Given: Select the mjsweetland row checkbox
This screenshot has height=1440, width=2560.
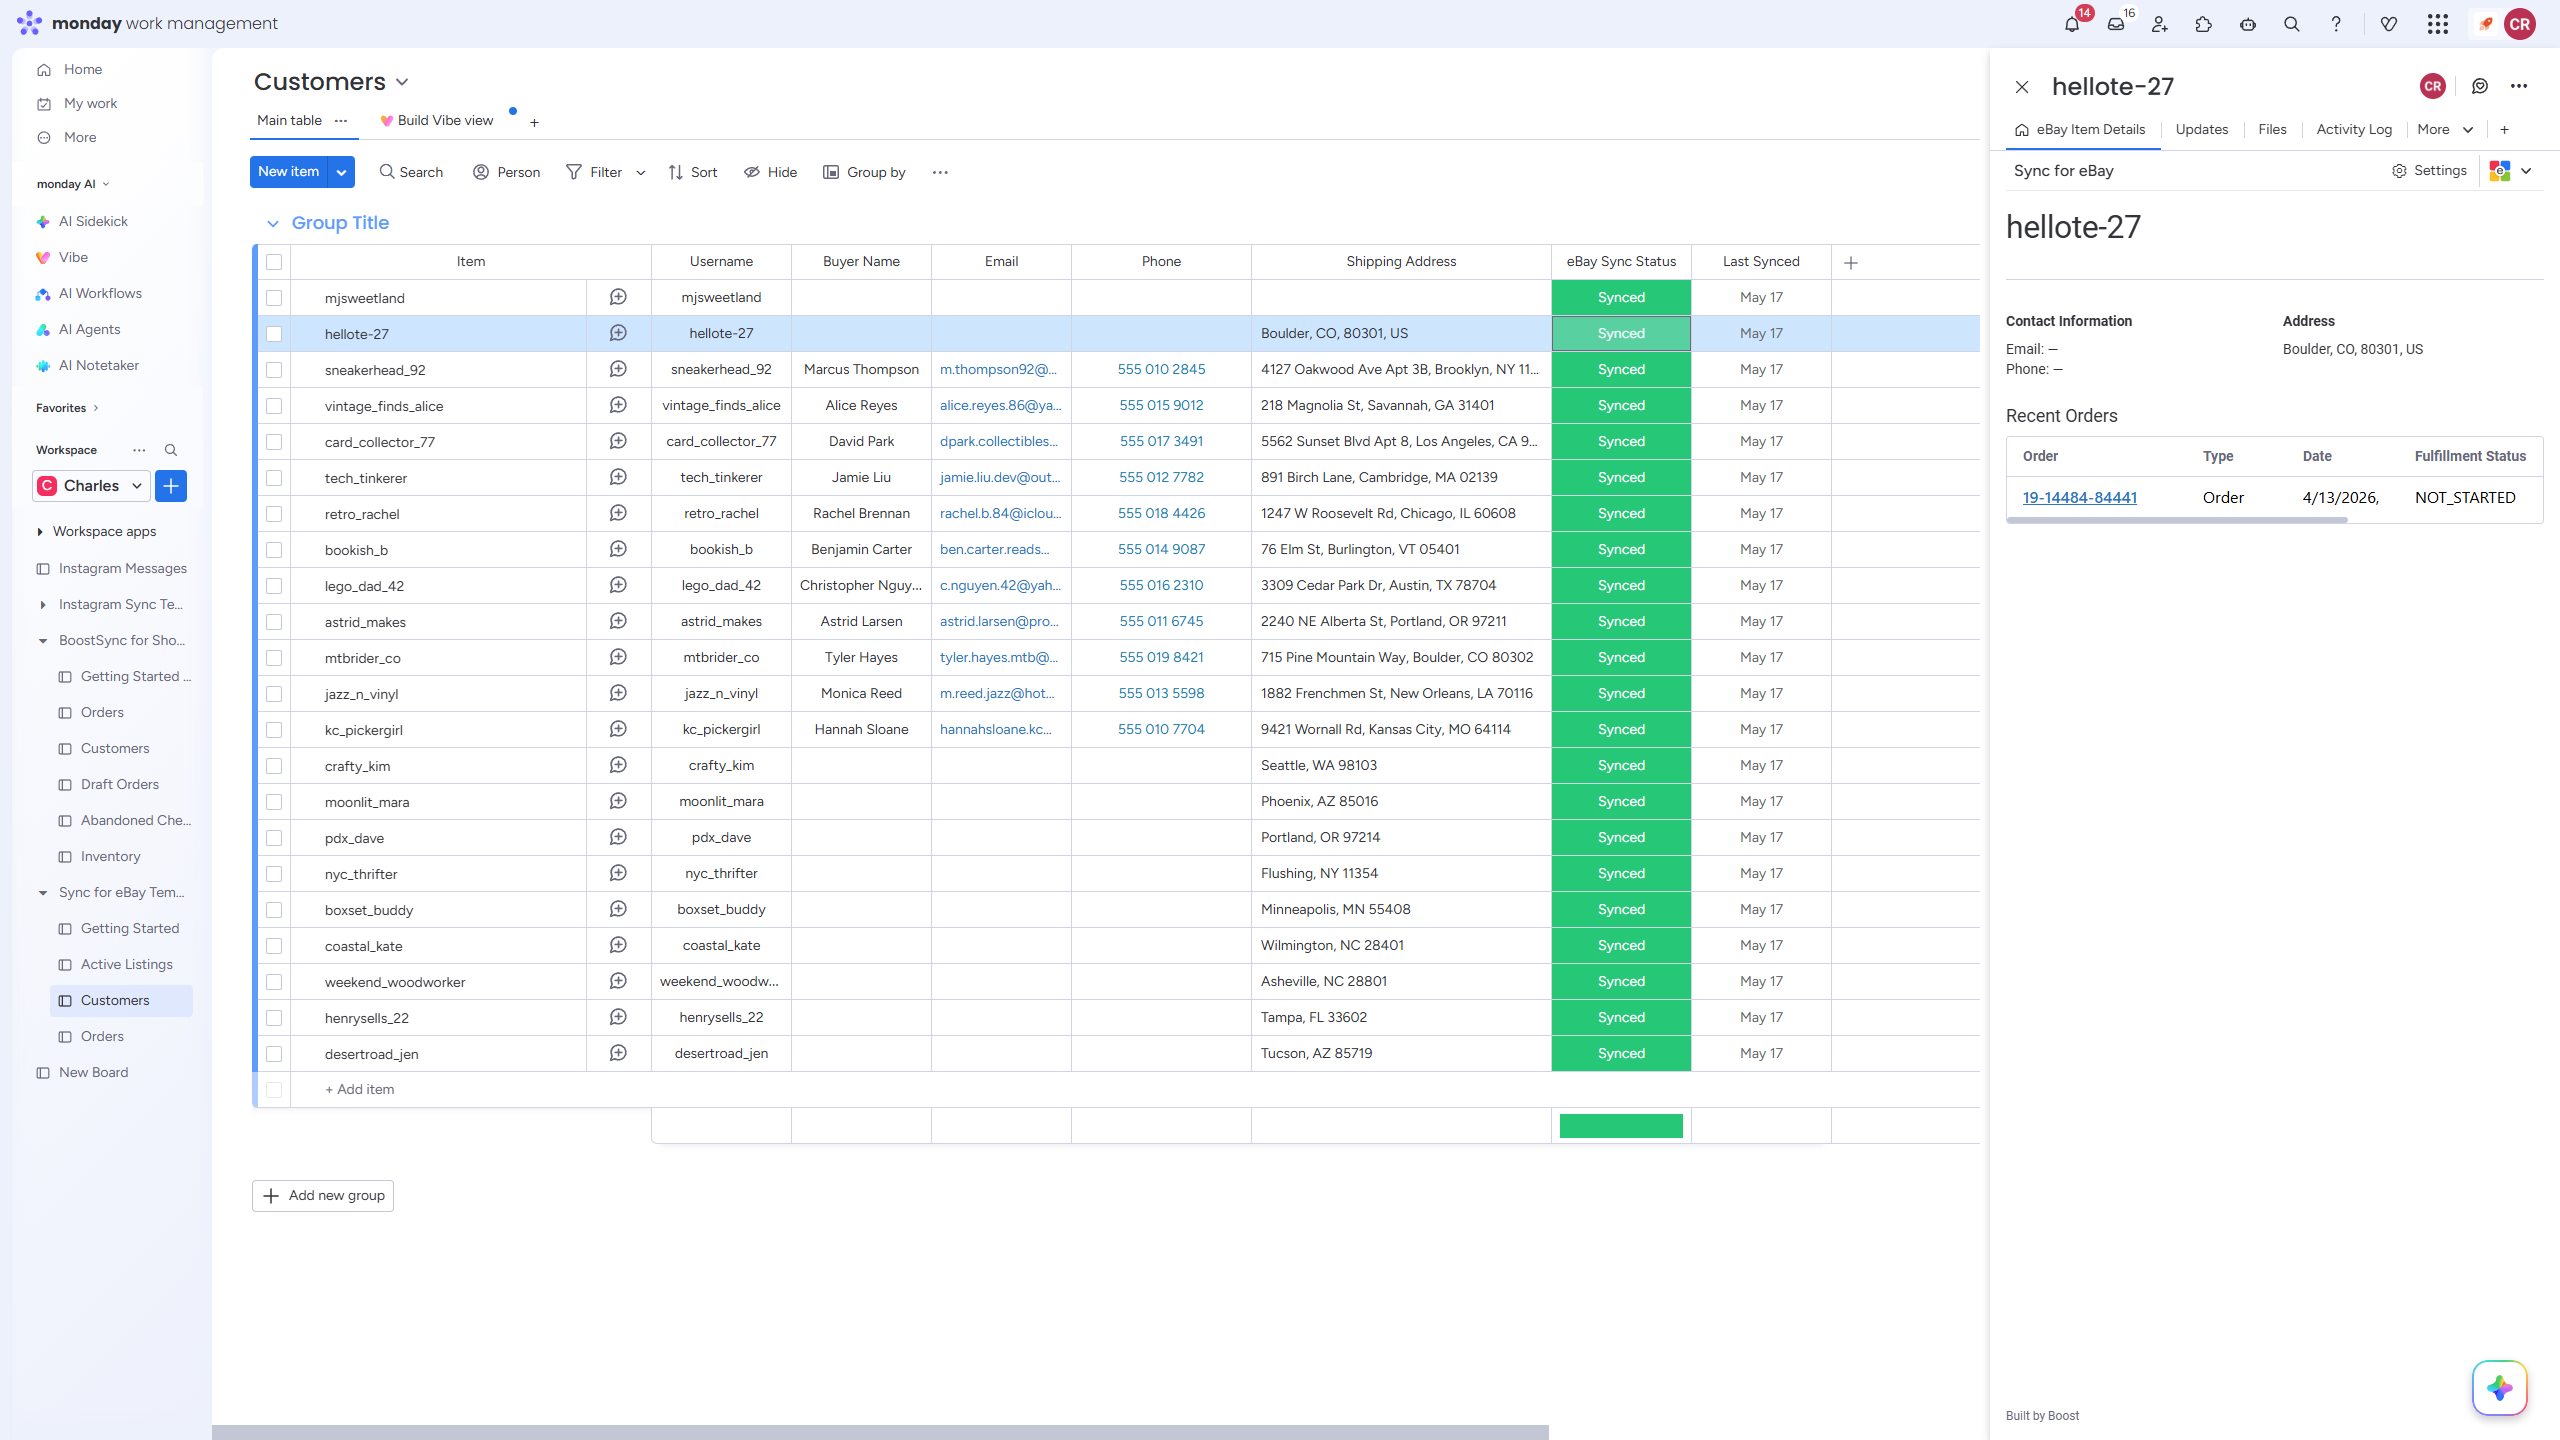Looking at the screenshot, I should pos(274,298).
